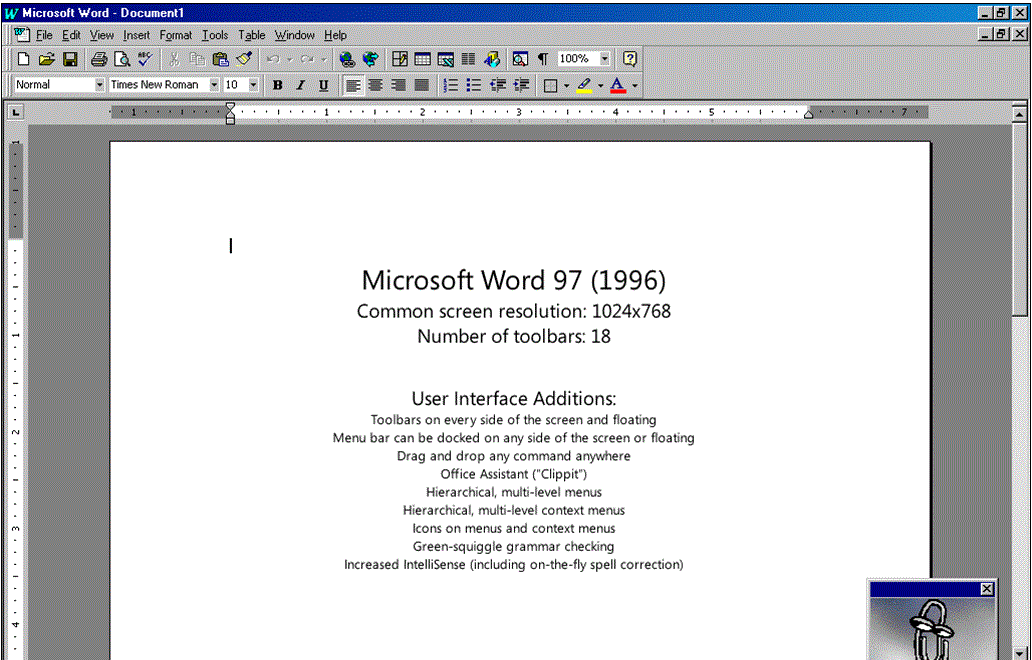Image resolution: width=1032 pixels, height=660 pixels.
Task: Open the Edit menu
Action: [x=71, y=35]
